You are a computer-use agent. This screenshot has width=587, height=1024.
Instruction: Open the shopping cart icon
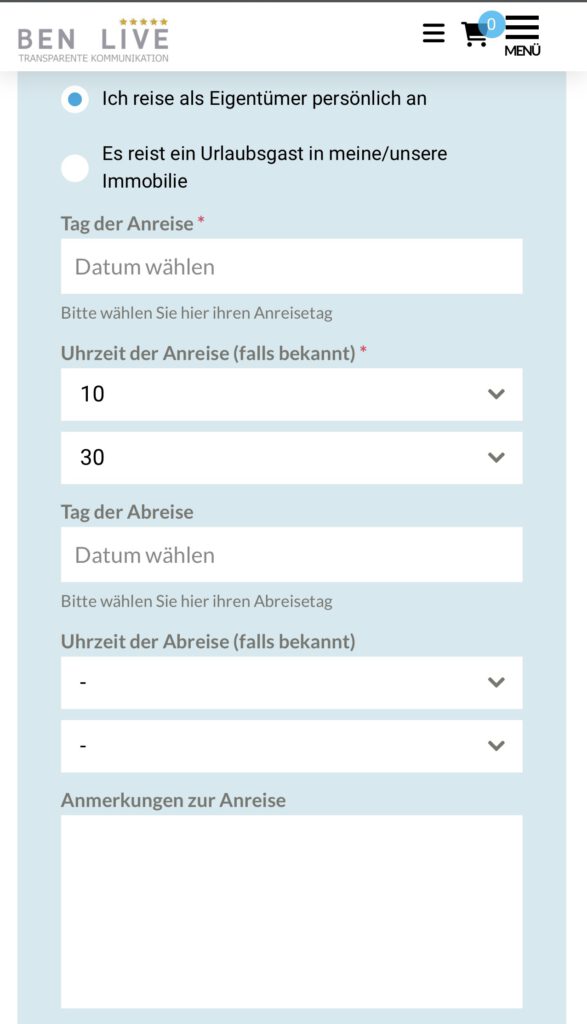[473, 35]
